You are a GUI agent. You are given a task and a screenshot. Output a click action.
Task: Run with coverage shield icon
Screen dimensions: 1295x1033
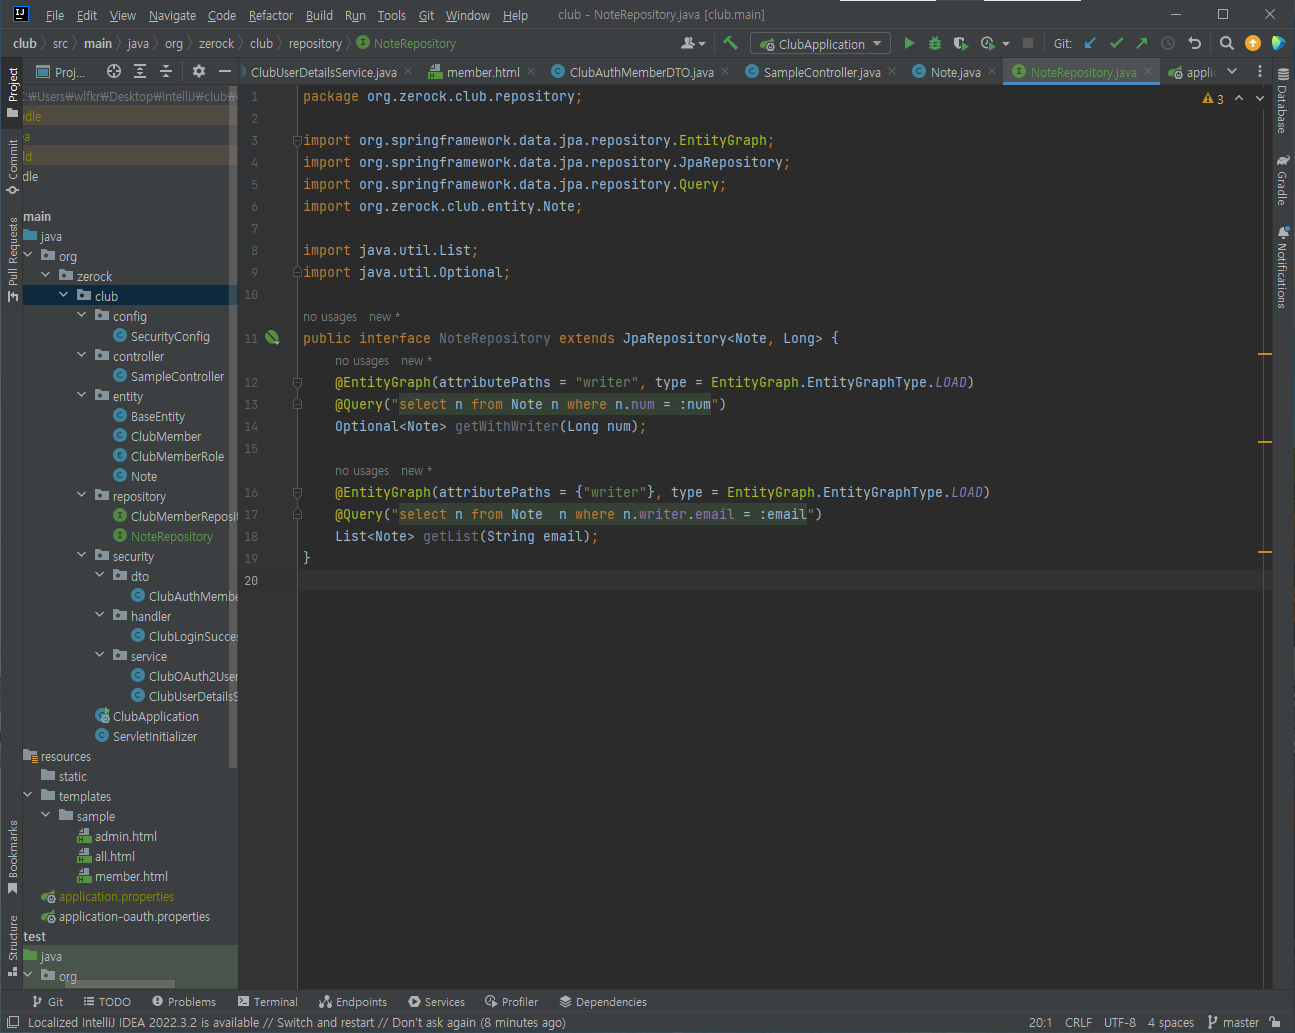[x=961, y=43]
